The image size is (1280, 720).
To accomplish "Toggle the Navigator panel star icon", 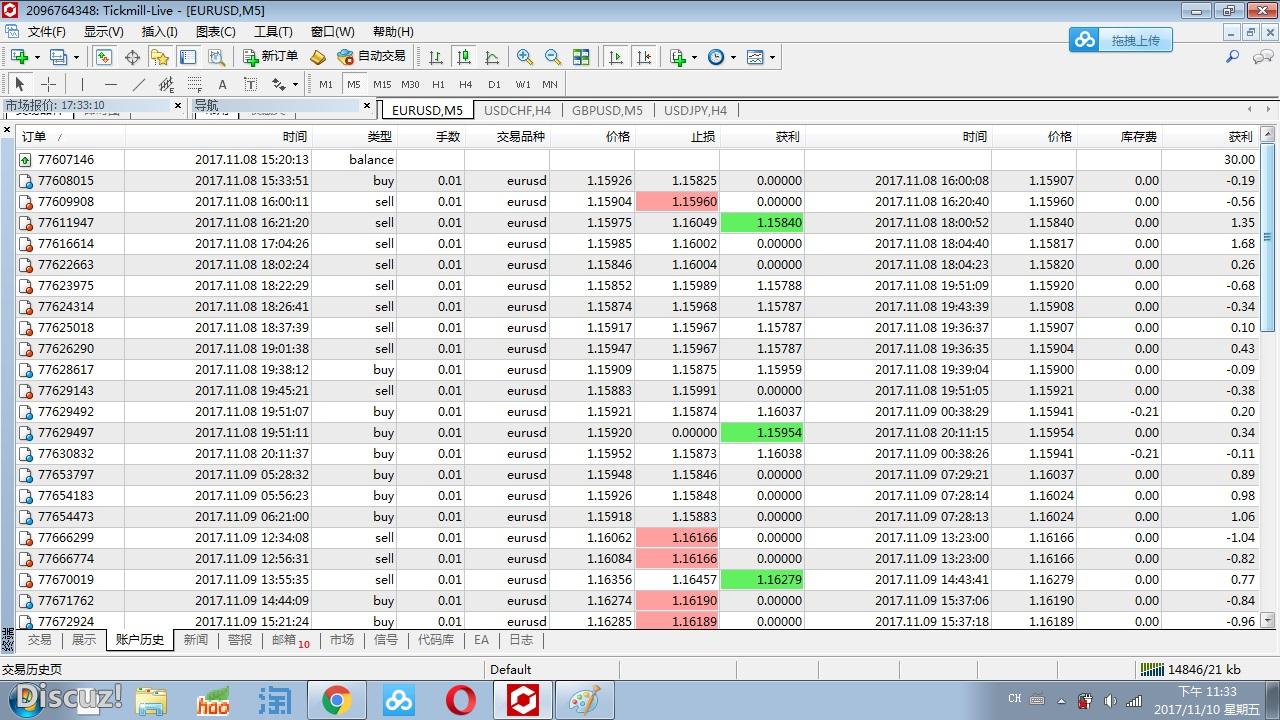I will 160,57.
